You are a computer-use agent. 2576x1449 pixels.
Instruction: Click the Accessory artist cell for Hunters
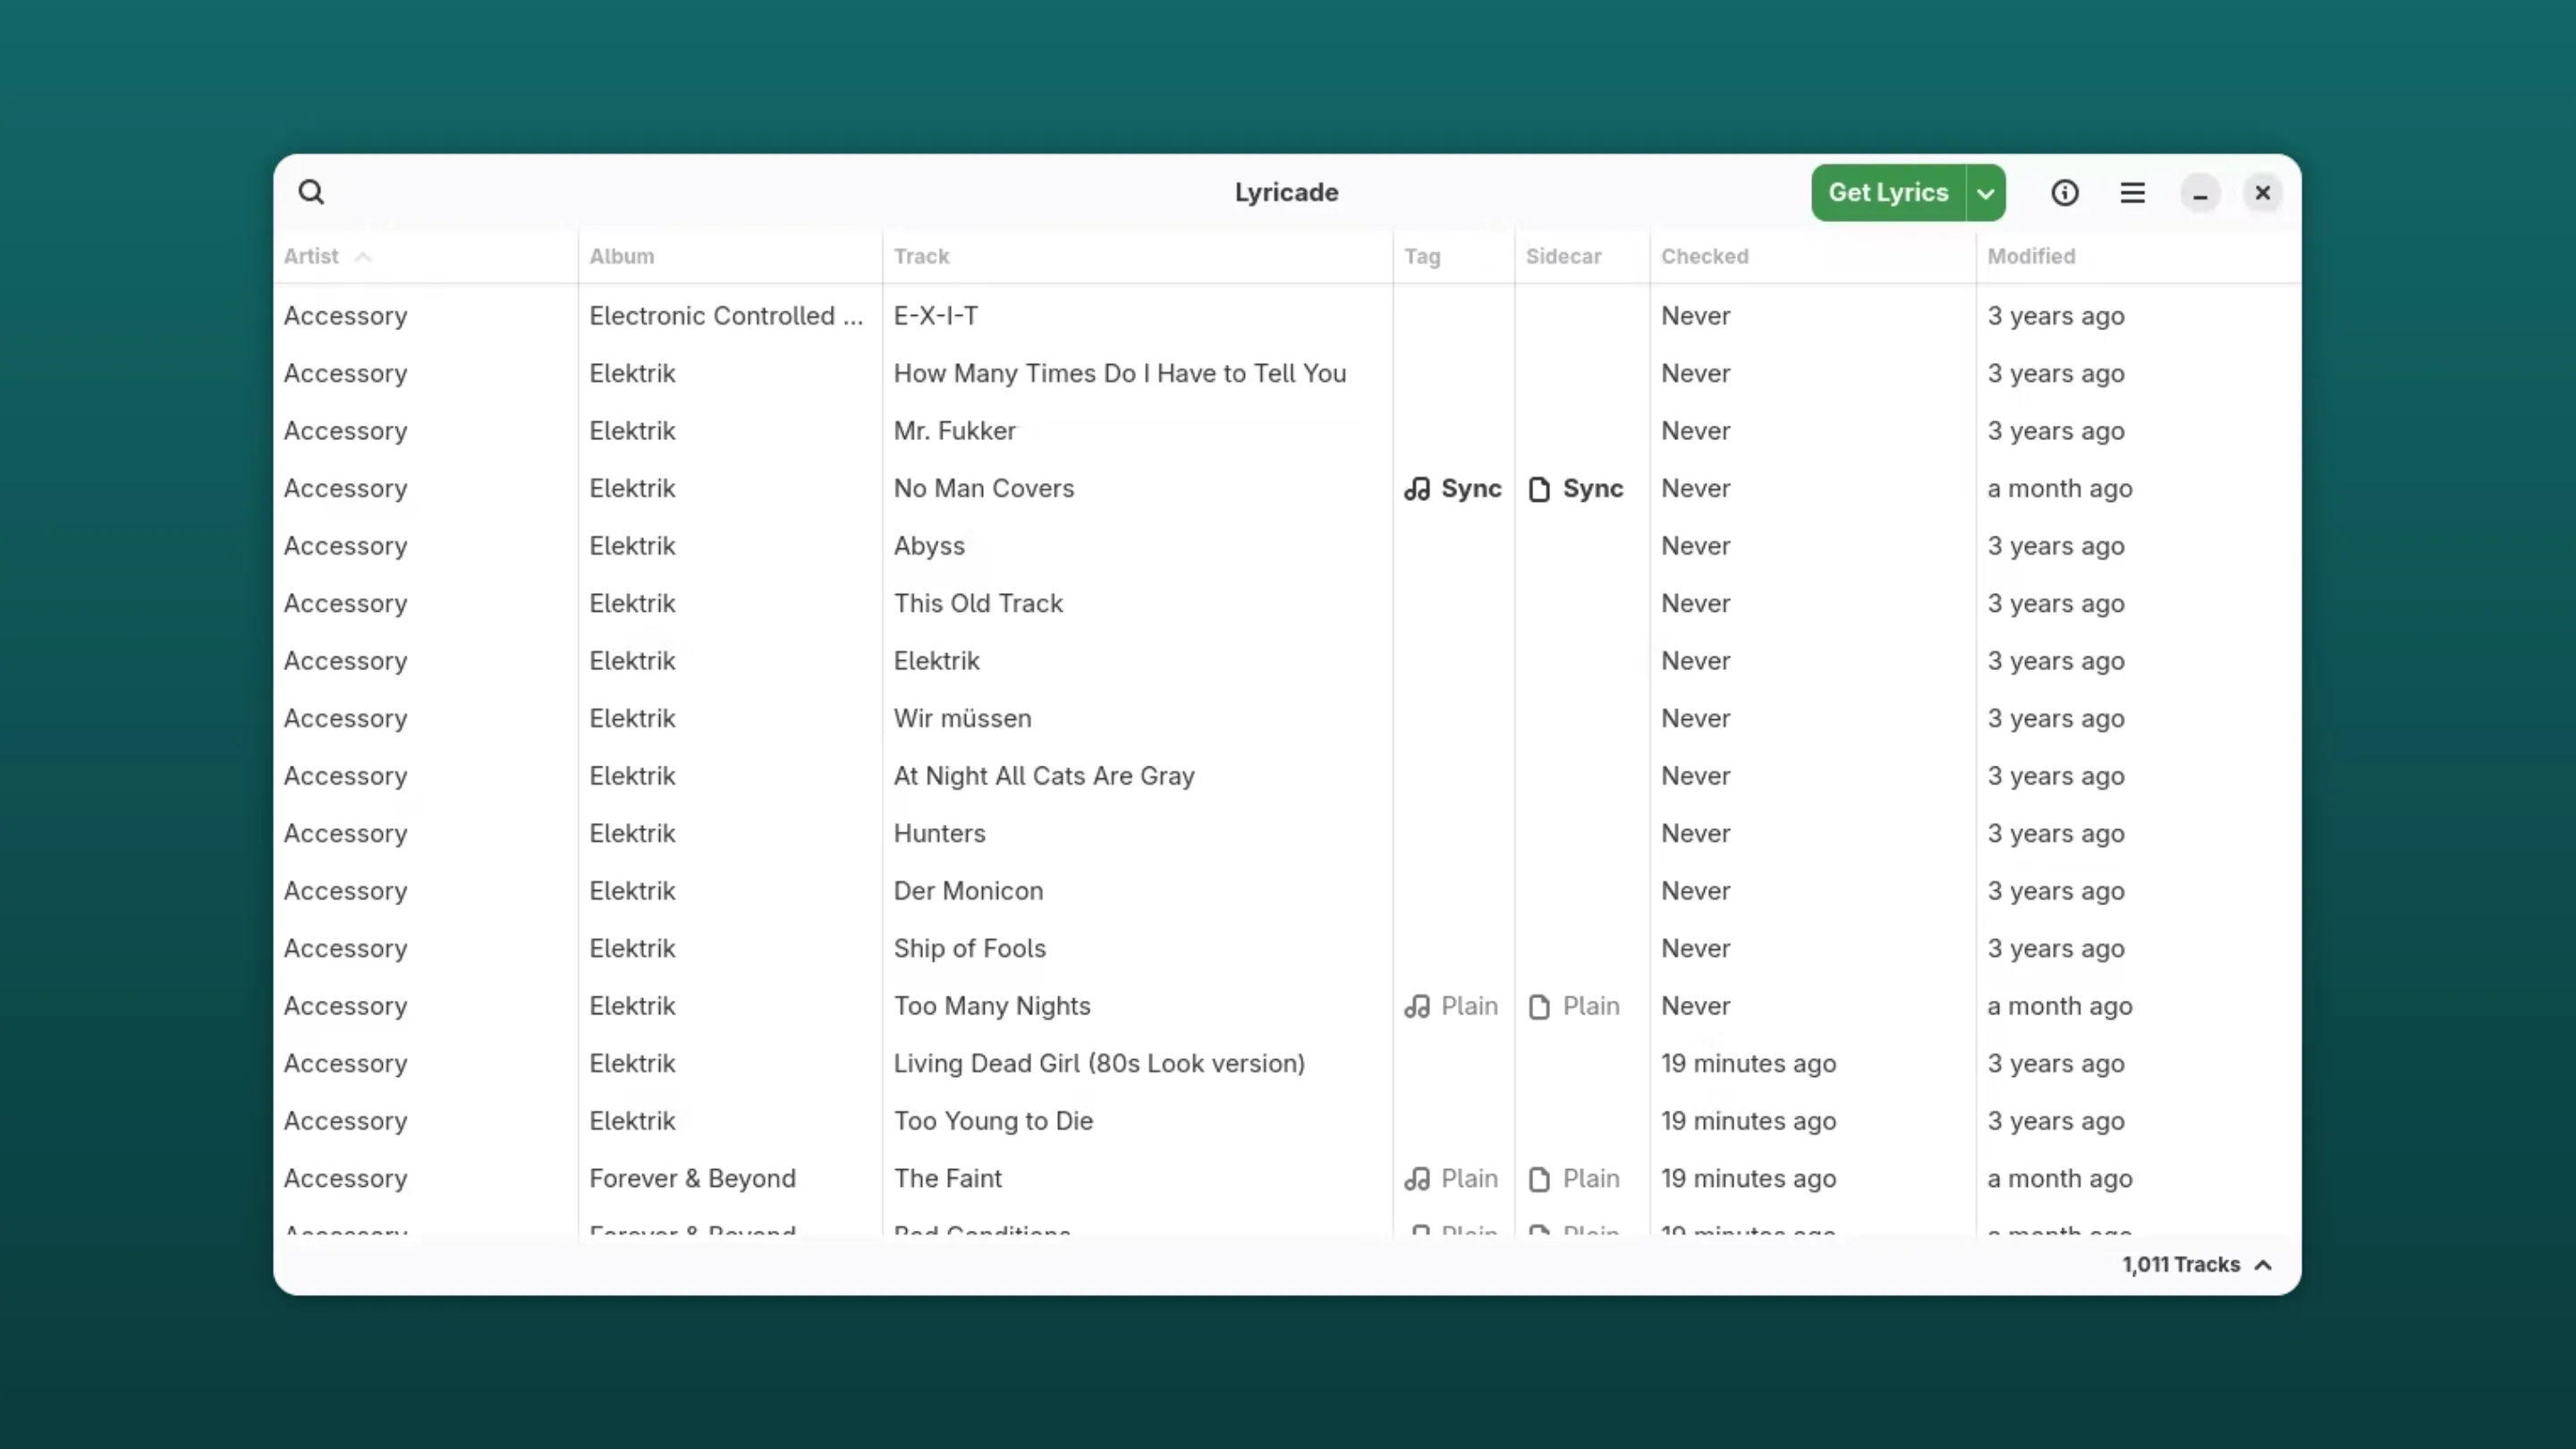point(345,833)
